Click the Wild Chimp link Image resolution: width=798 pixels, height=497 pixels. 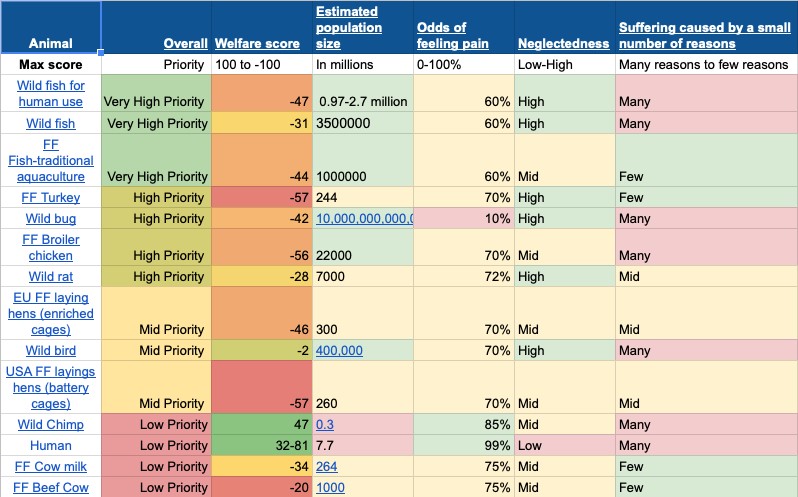(x=50, y=424)
